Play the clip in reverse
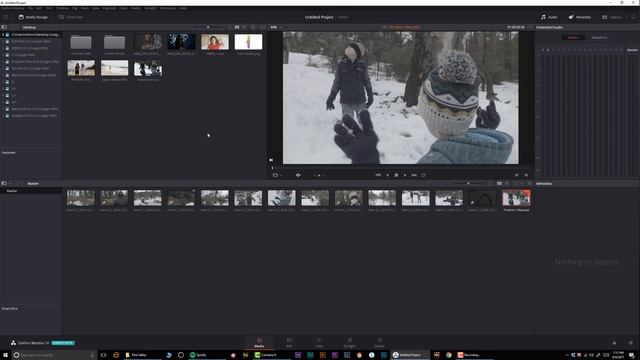Image resolution: width=640 pixels, height=360 pixels. [x=388, y=175]
